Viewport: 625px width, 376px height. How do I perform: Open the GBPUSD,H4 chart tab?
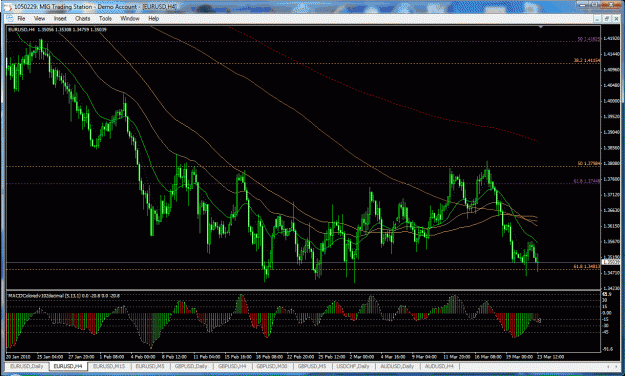coord(232,366)
